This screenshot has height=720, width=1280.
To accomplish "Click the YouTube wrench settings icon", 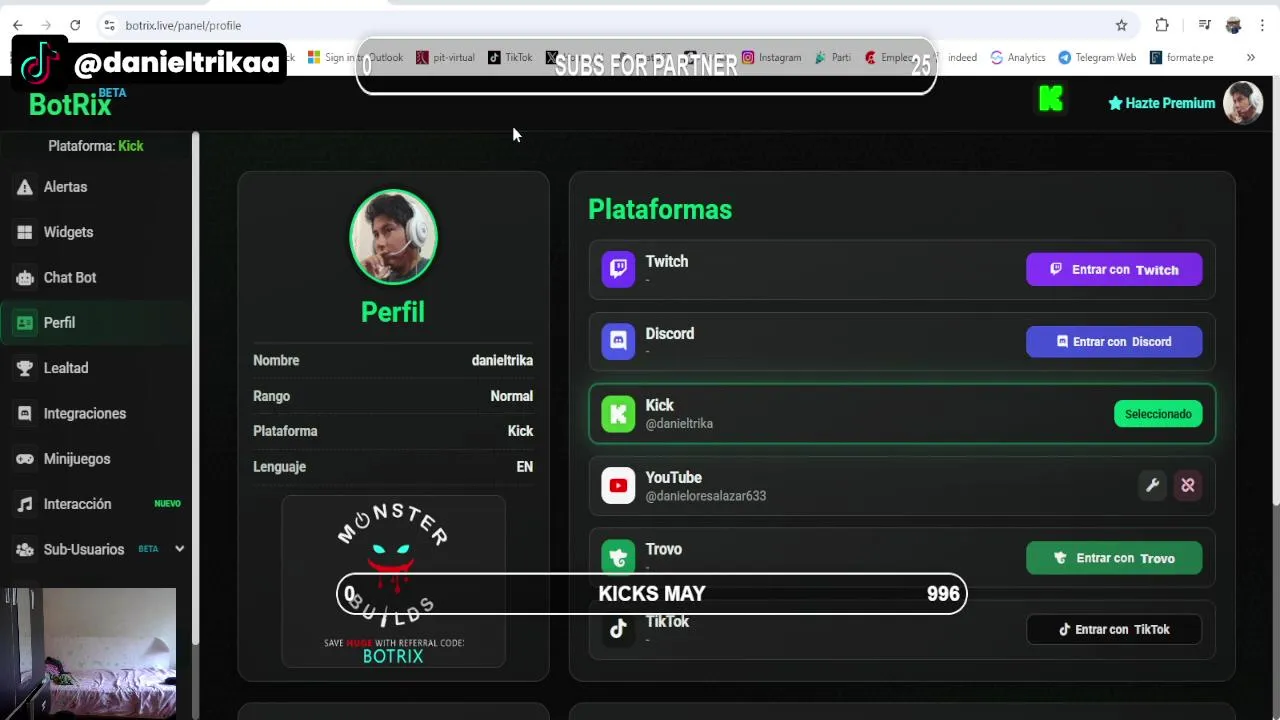I will [1152, 485].
